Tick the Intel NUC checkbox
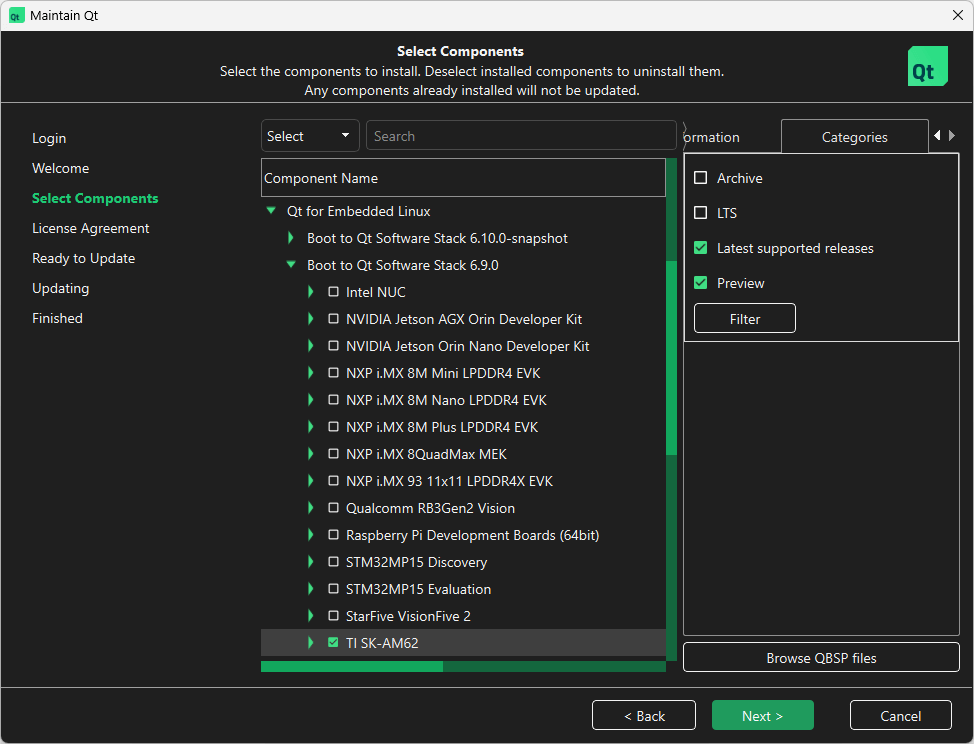 334,292
